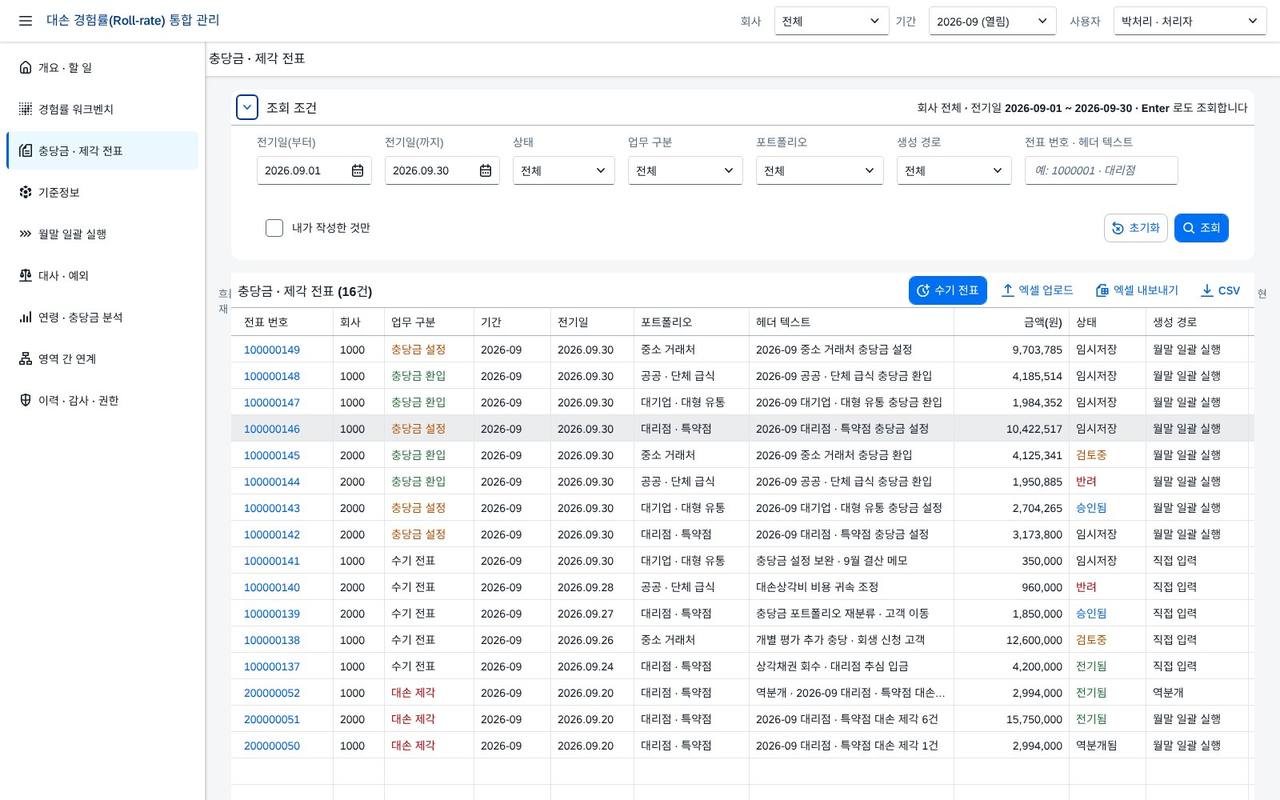Open calendar picker for 전기일(부터)
This screenshot has height=800, width=1280.
(x=357, y=171)
